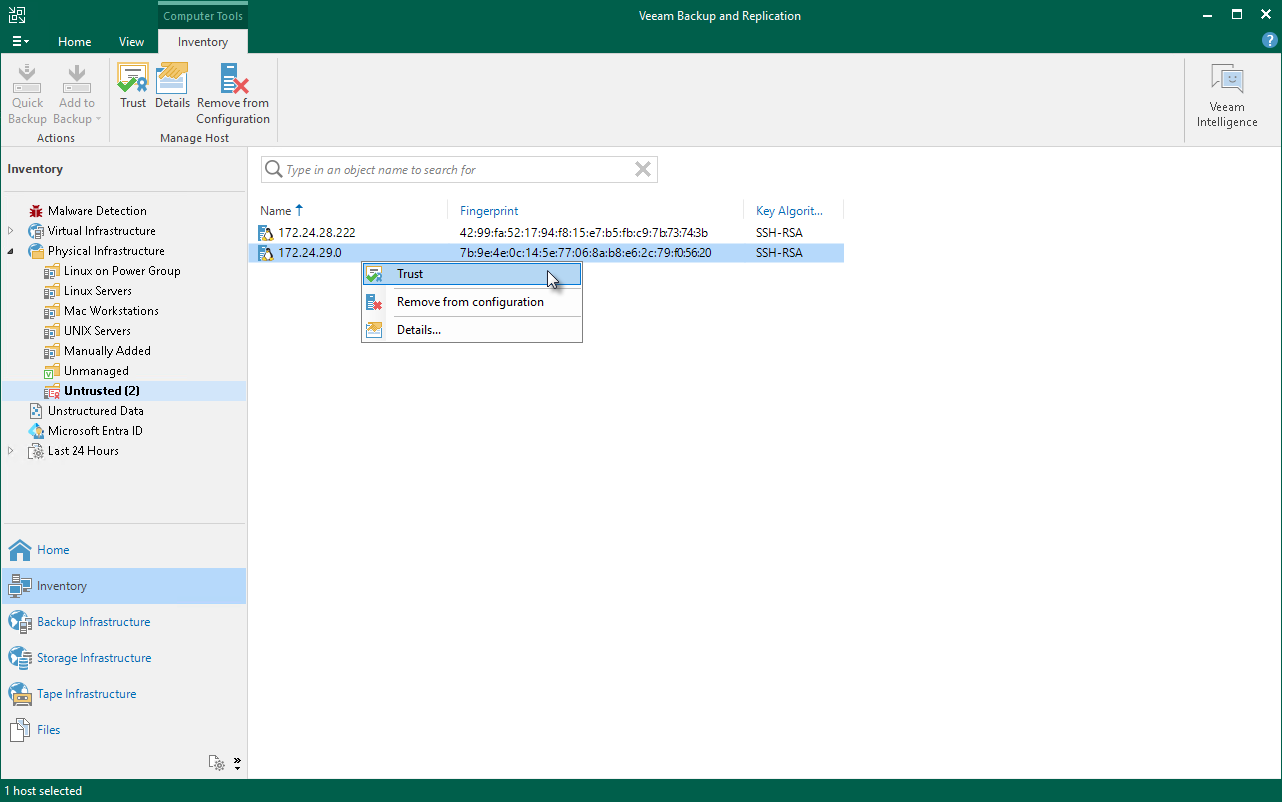Select the Inventory ribbon tab
This screenshot has height=802, width=1282.
pos(203,42)
